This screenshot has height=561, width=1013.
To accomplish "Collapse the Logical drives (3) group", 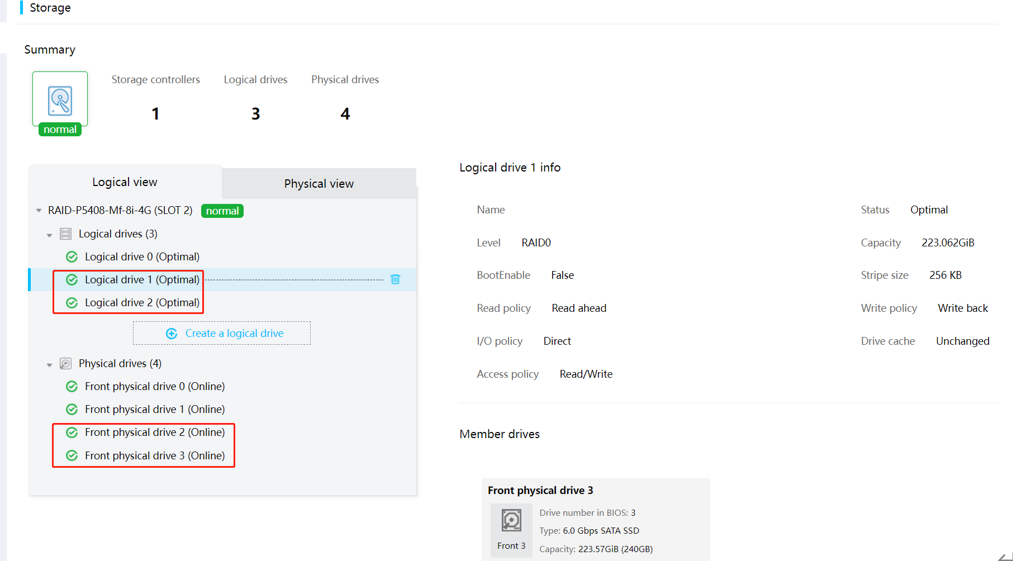I will (49, 235).
